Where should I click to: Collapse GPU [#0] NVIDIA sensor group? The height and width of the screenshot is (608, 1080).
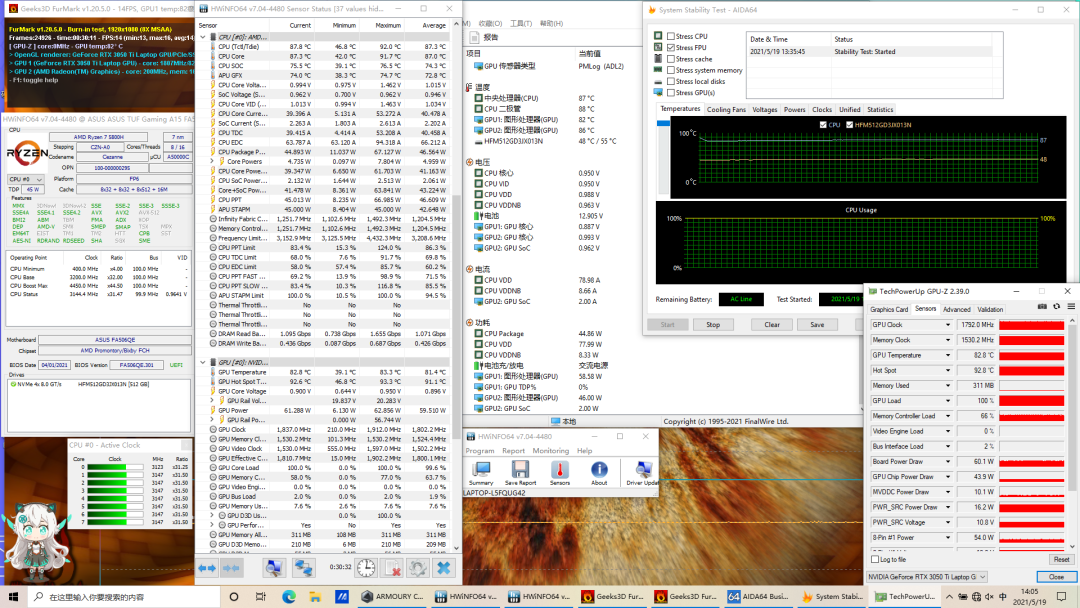pos(203,362)
